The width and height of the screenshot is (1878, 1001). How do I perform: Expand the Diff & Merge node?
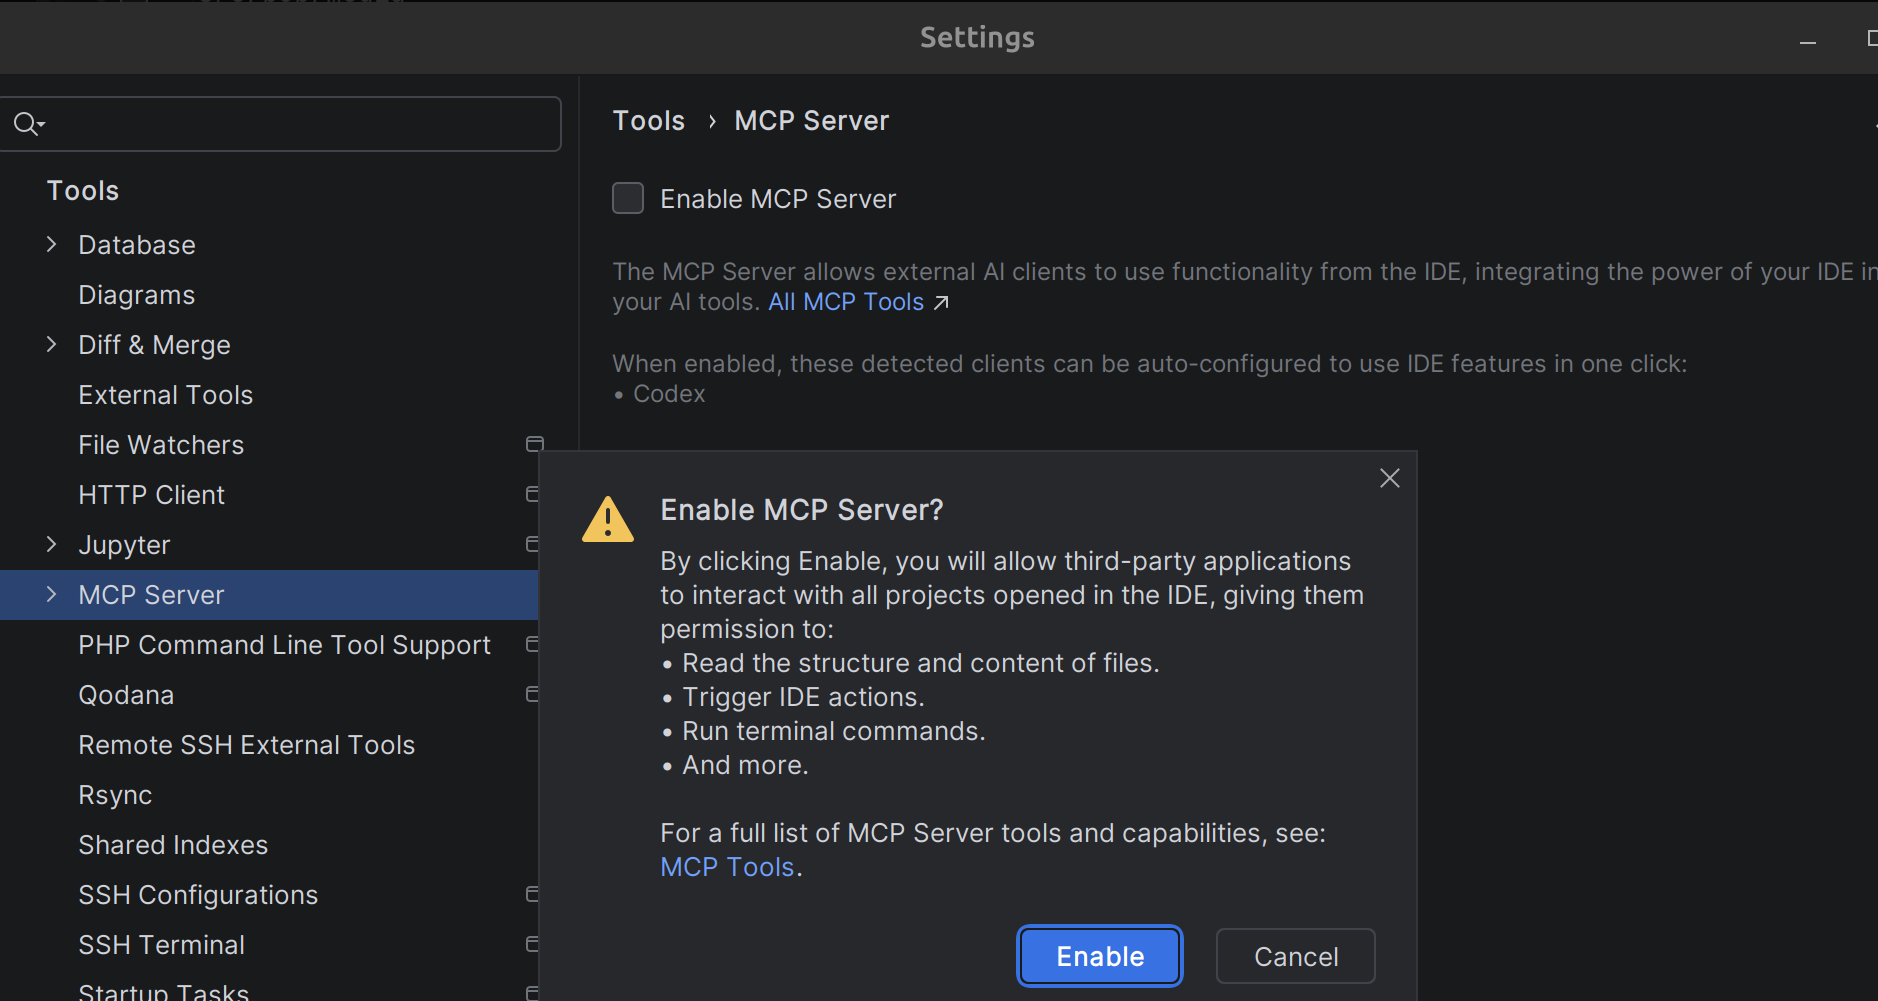[x=52, y=344]
